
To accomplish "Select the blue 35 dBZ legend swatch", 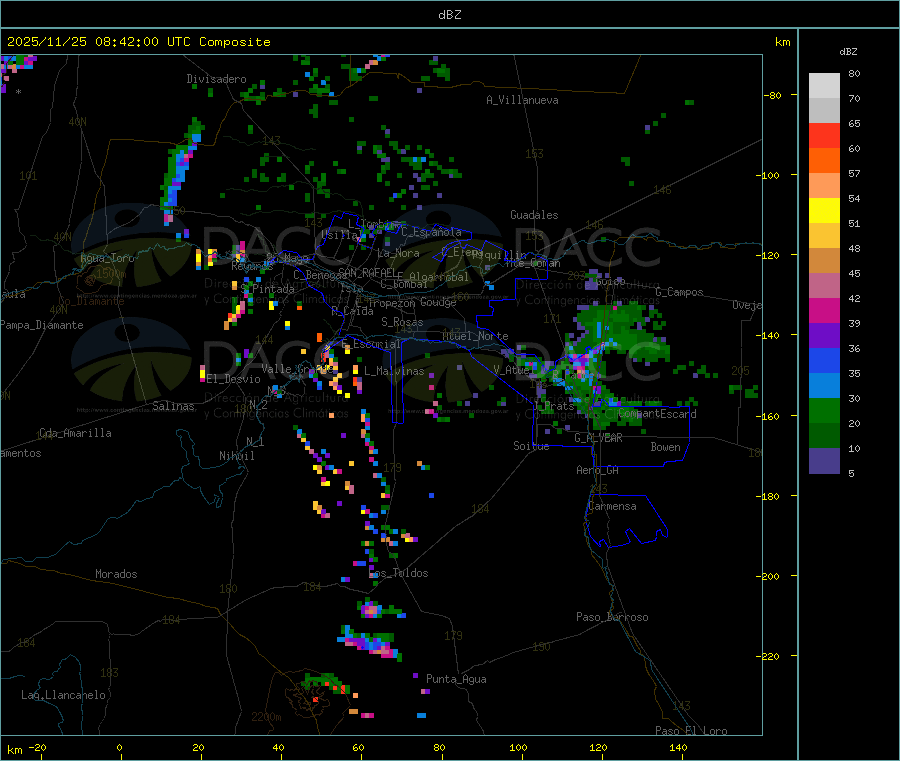I will (824, 360).
